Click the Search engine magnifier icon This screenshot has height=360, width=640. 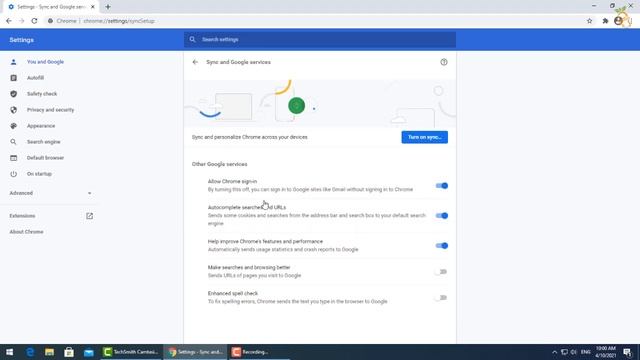point(13,142)
